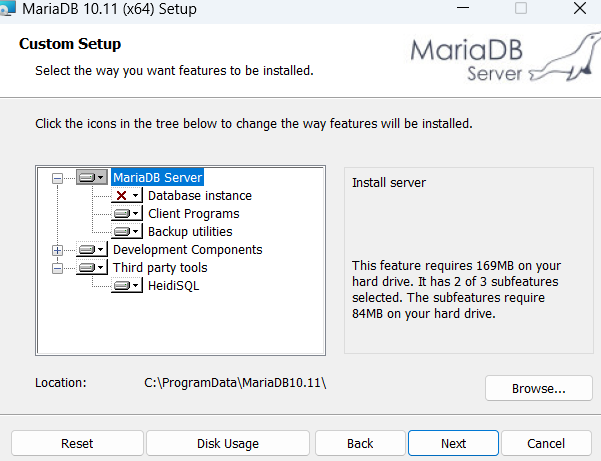Collapse the Third party tools node
This screenshot has height=461, width=601.
(57, 268)
